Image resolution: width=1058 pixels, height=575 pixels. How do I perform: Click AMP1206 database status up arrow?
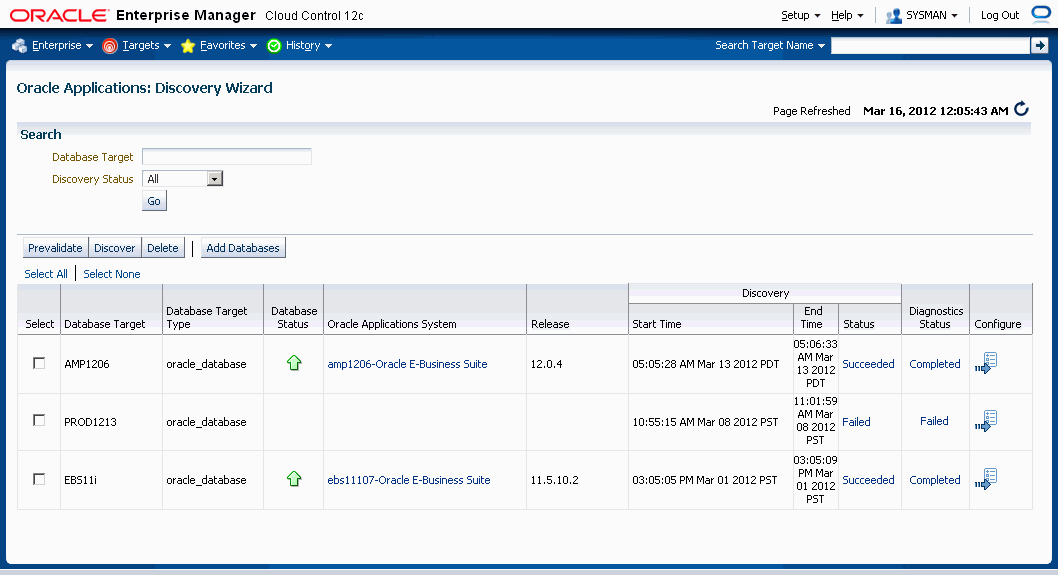294,363
